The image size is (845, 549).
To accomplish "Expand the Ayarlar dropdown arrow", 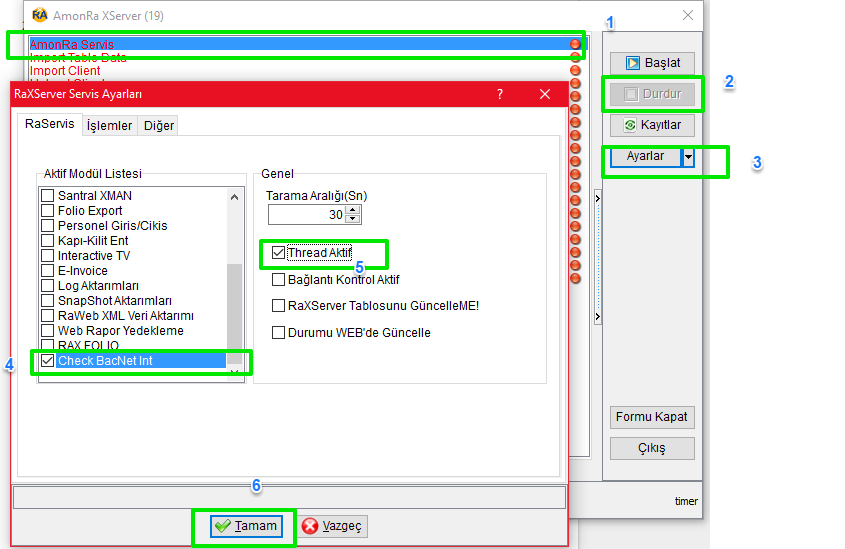I will coord(688,157).
